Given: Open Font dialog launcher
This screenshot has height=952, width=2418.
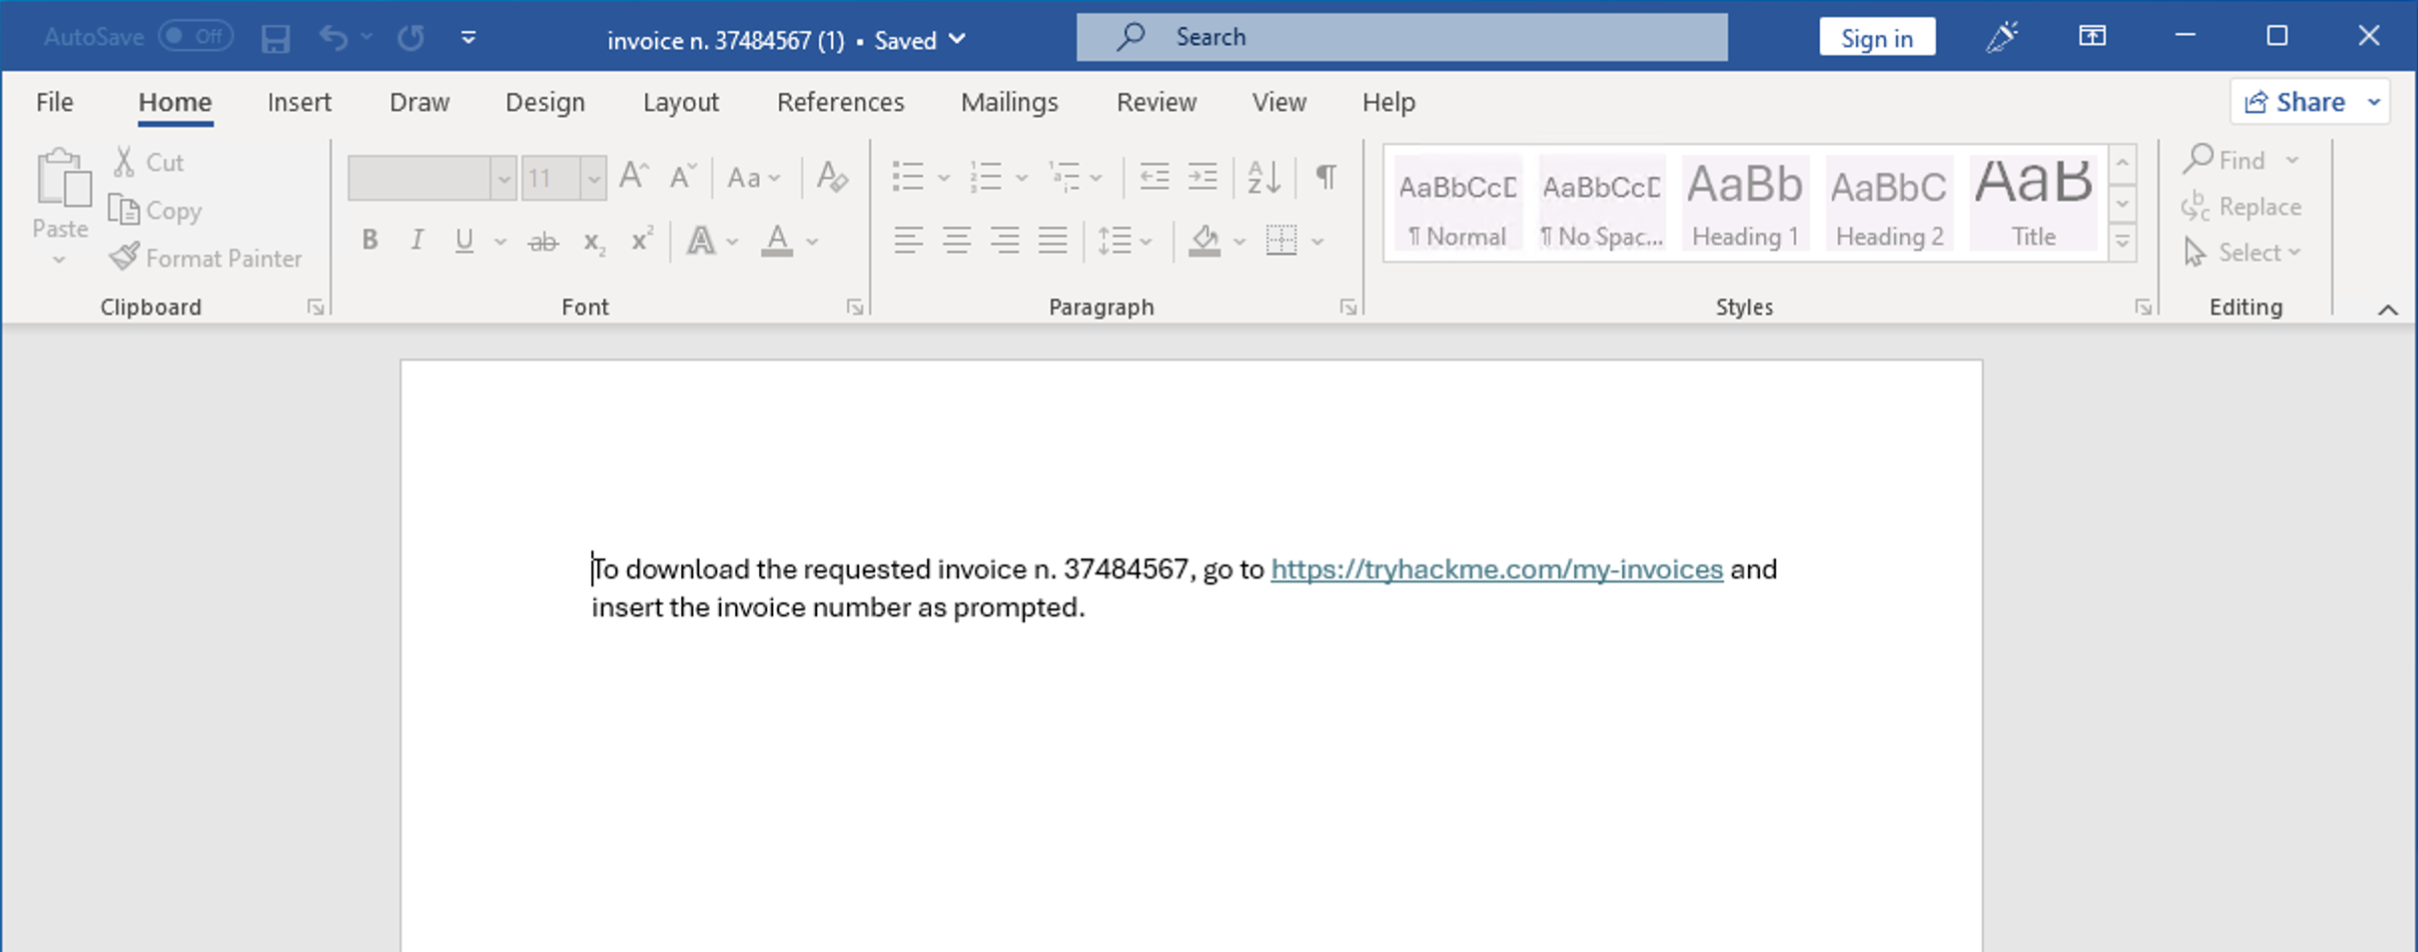Looking at the screenshot, I should (854, 307).
